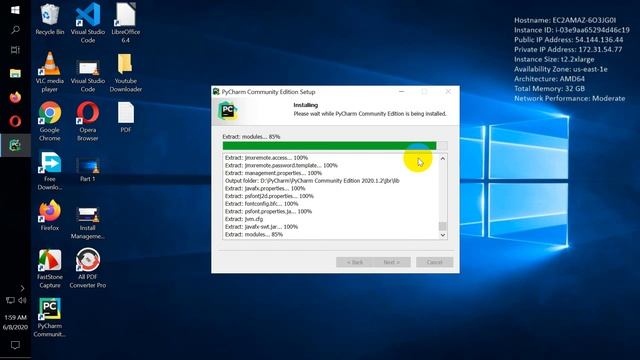Select log line 'Extract: jmxremote.access... 100%'
The width and height of the screenshot is (640, 360).
coord(266,158)
